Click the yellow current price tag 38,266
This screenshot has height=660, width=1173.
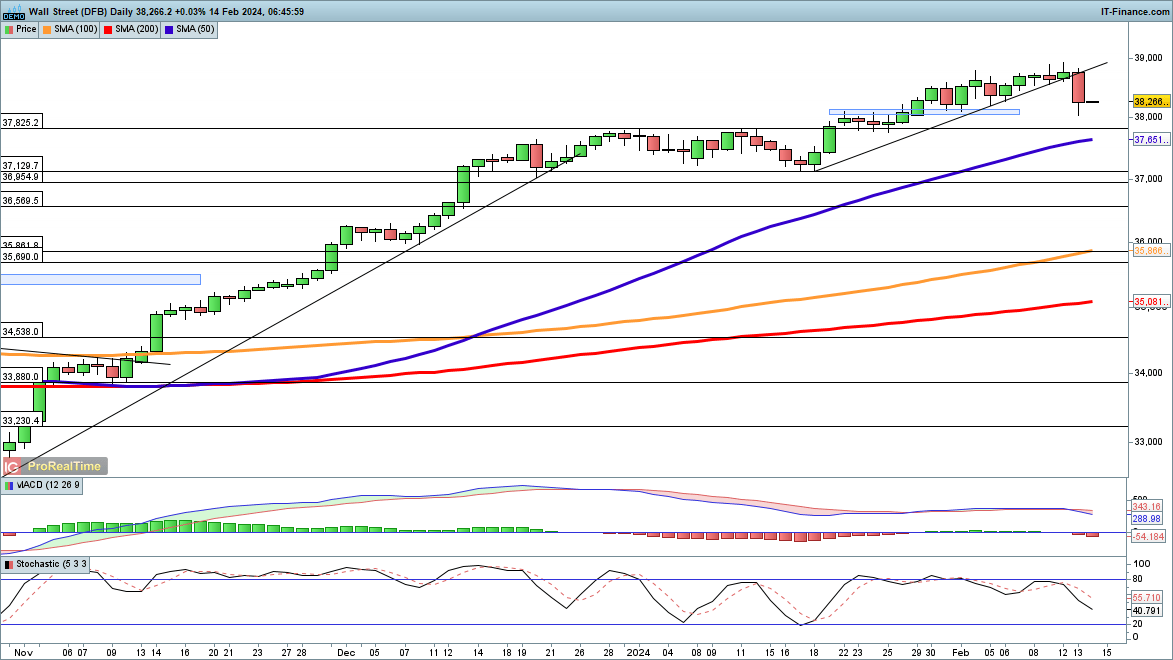[1151, 102]
